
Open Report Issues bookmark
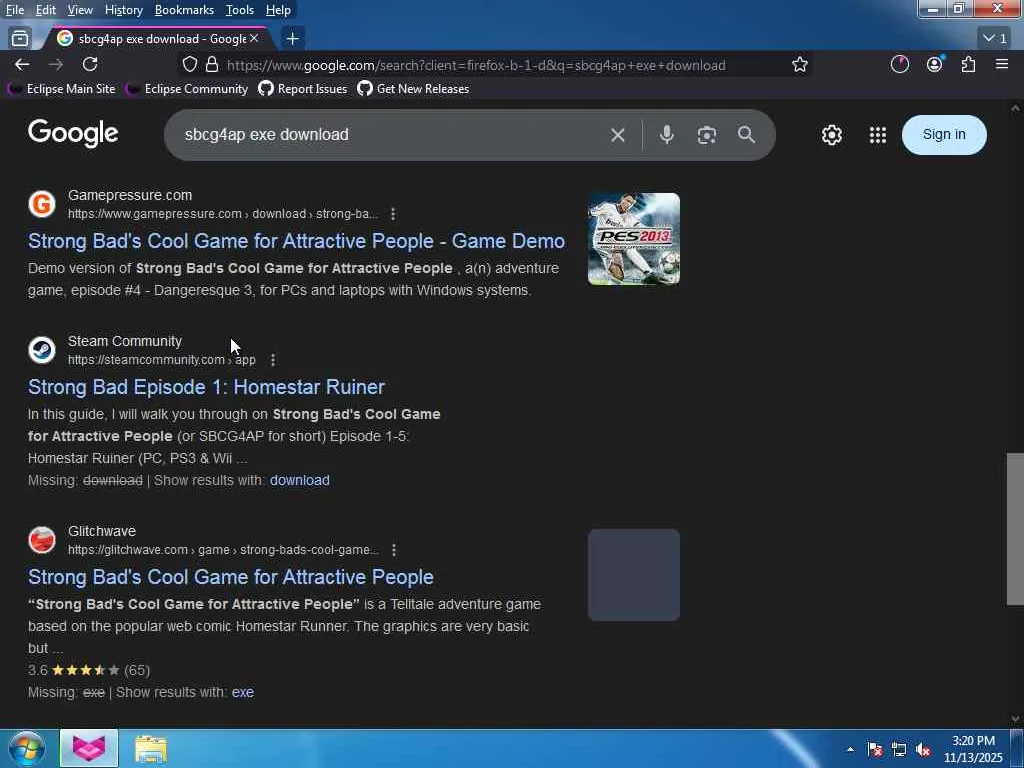[302, 89]
